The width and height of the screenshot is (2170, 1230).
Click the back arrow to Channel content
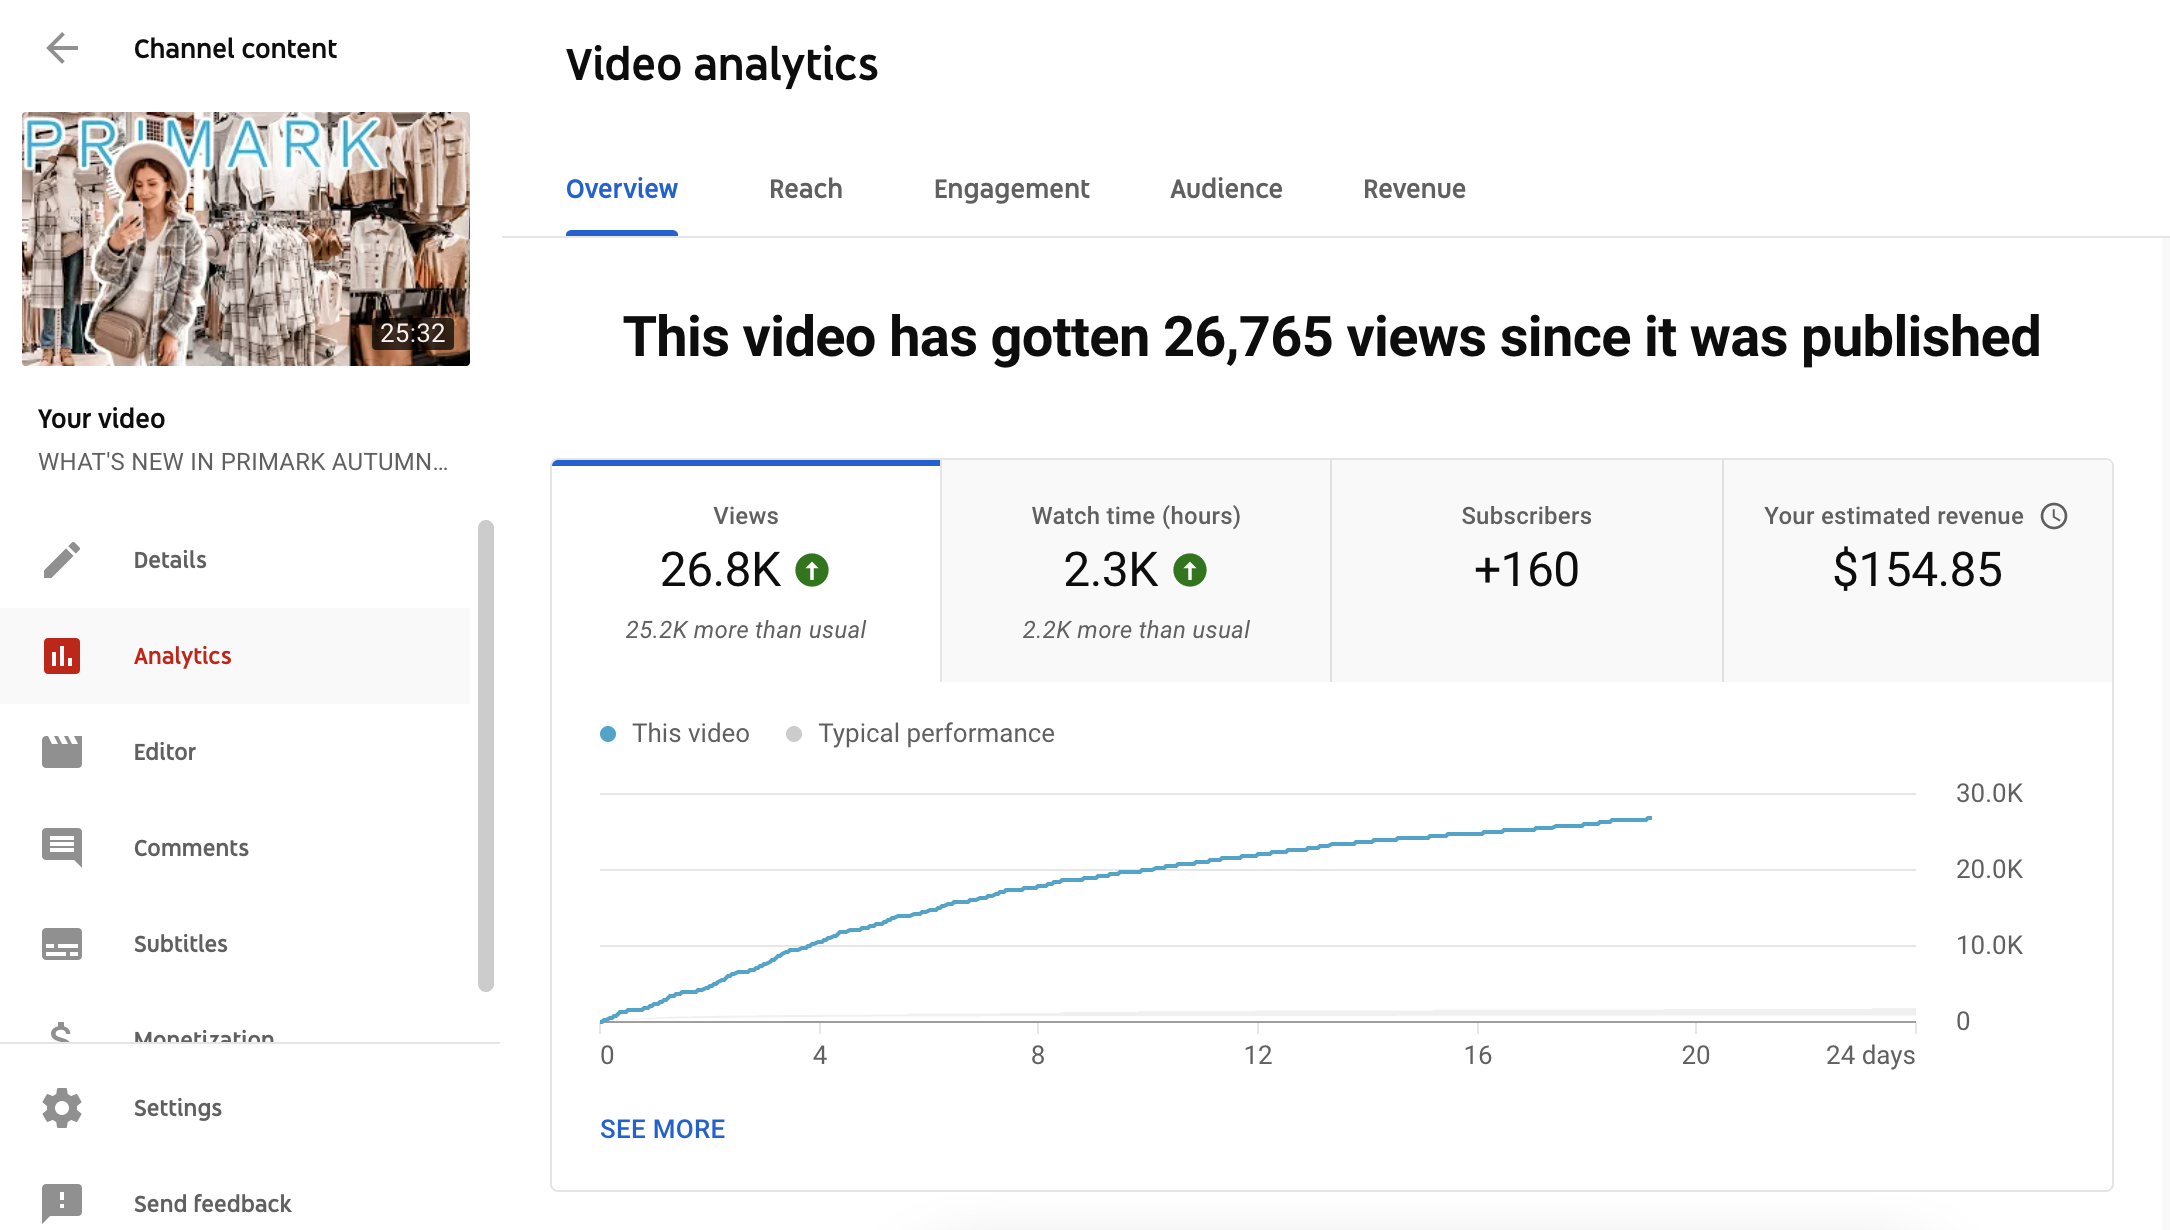pos(62,48)
